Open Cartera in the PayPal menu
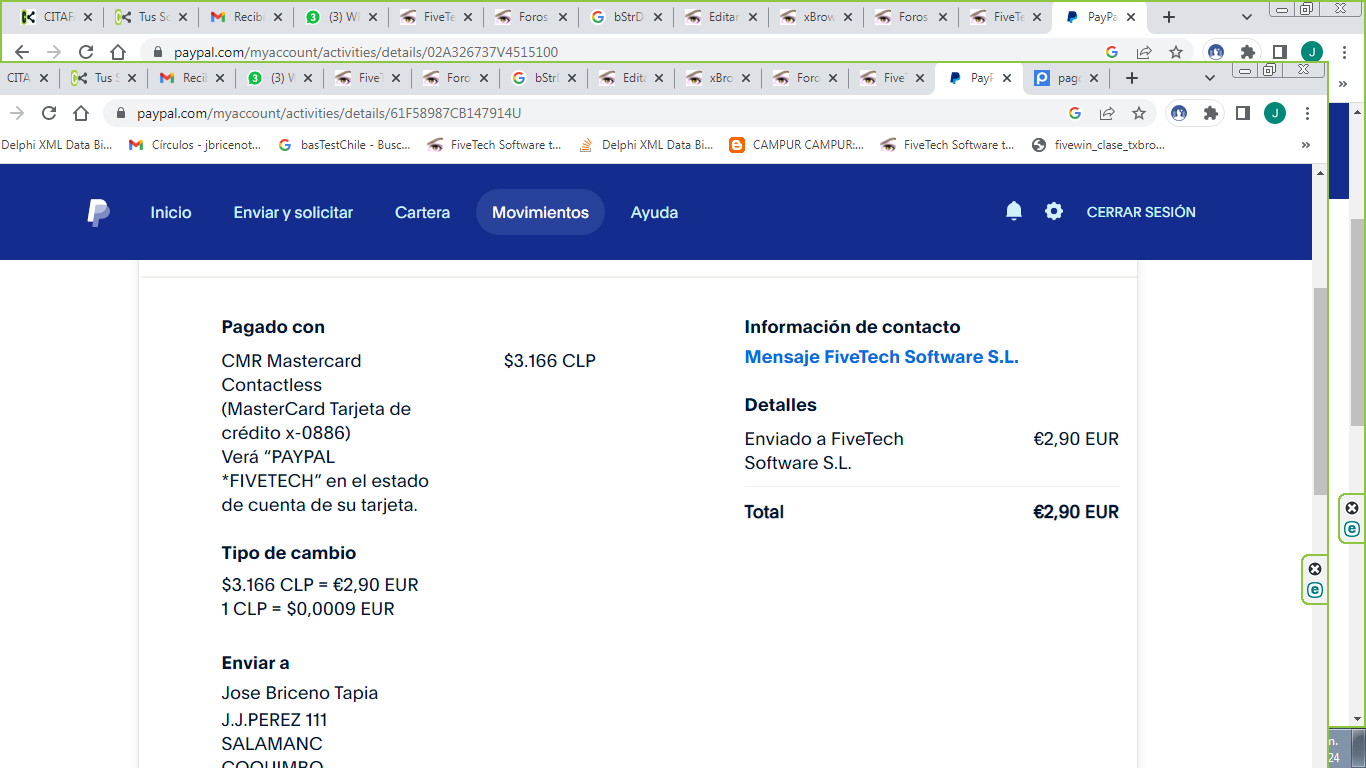Image resolution: width=1366 pixels, height=768 pixels. click(x=422, y=212)
